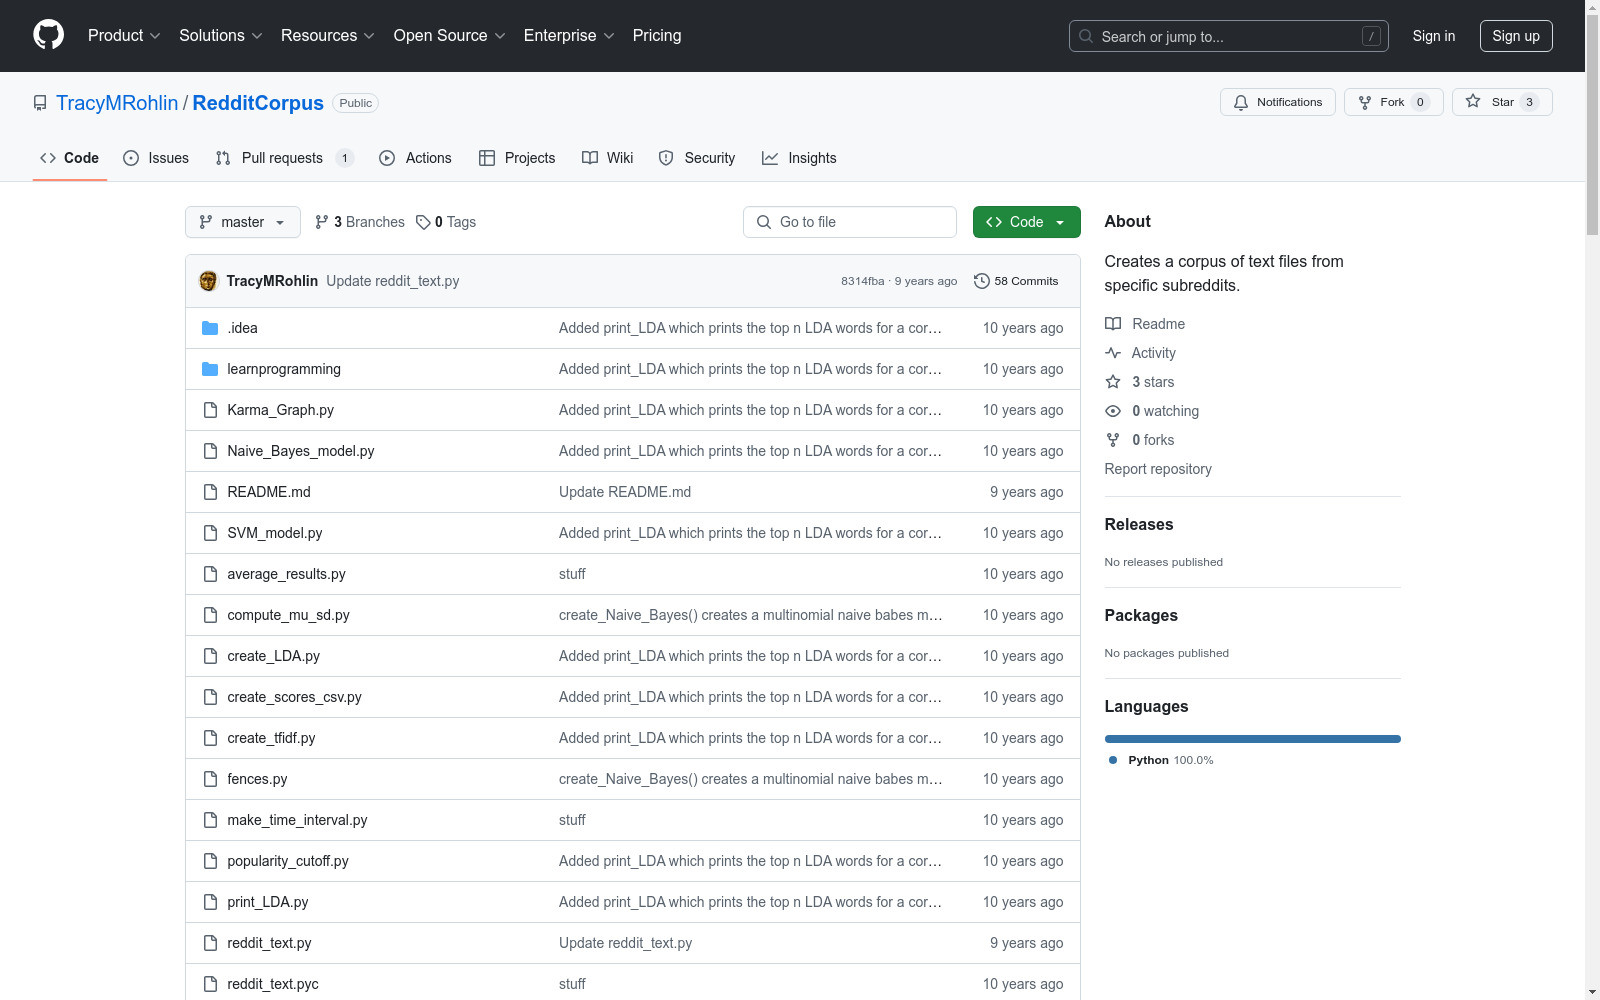Image resolution: width=1600 pixels, height=1000 pixels.
Task: Expand the Product menu
Action: (124, 35)
